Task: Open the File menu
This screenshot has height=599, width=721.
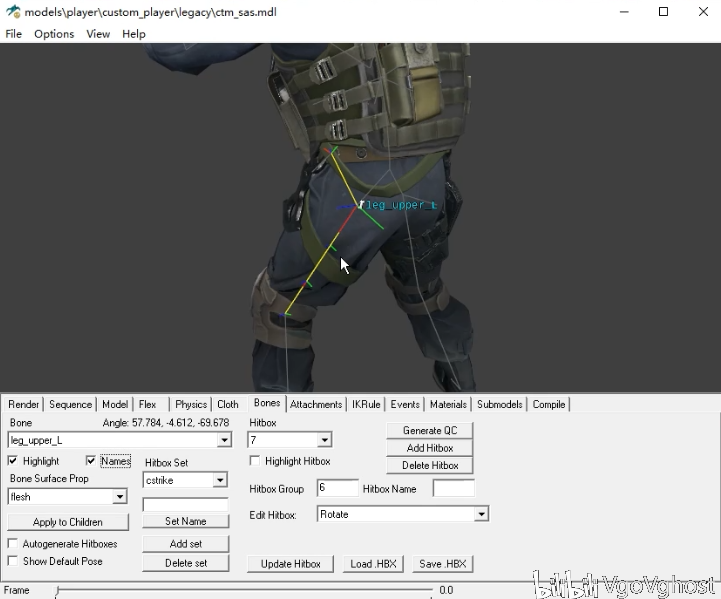Action: (13, 34)
